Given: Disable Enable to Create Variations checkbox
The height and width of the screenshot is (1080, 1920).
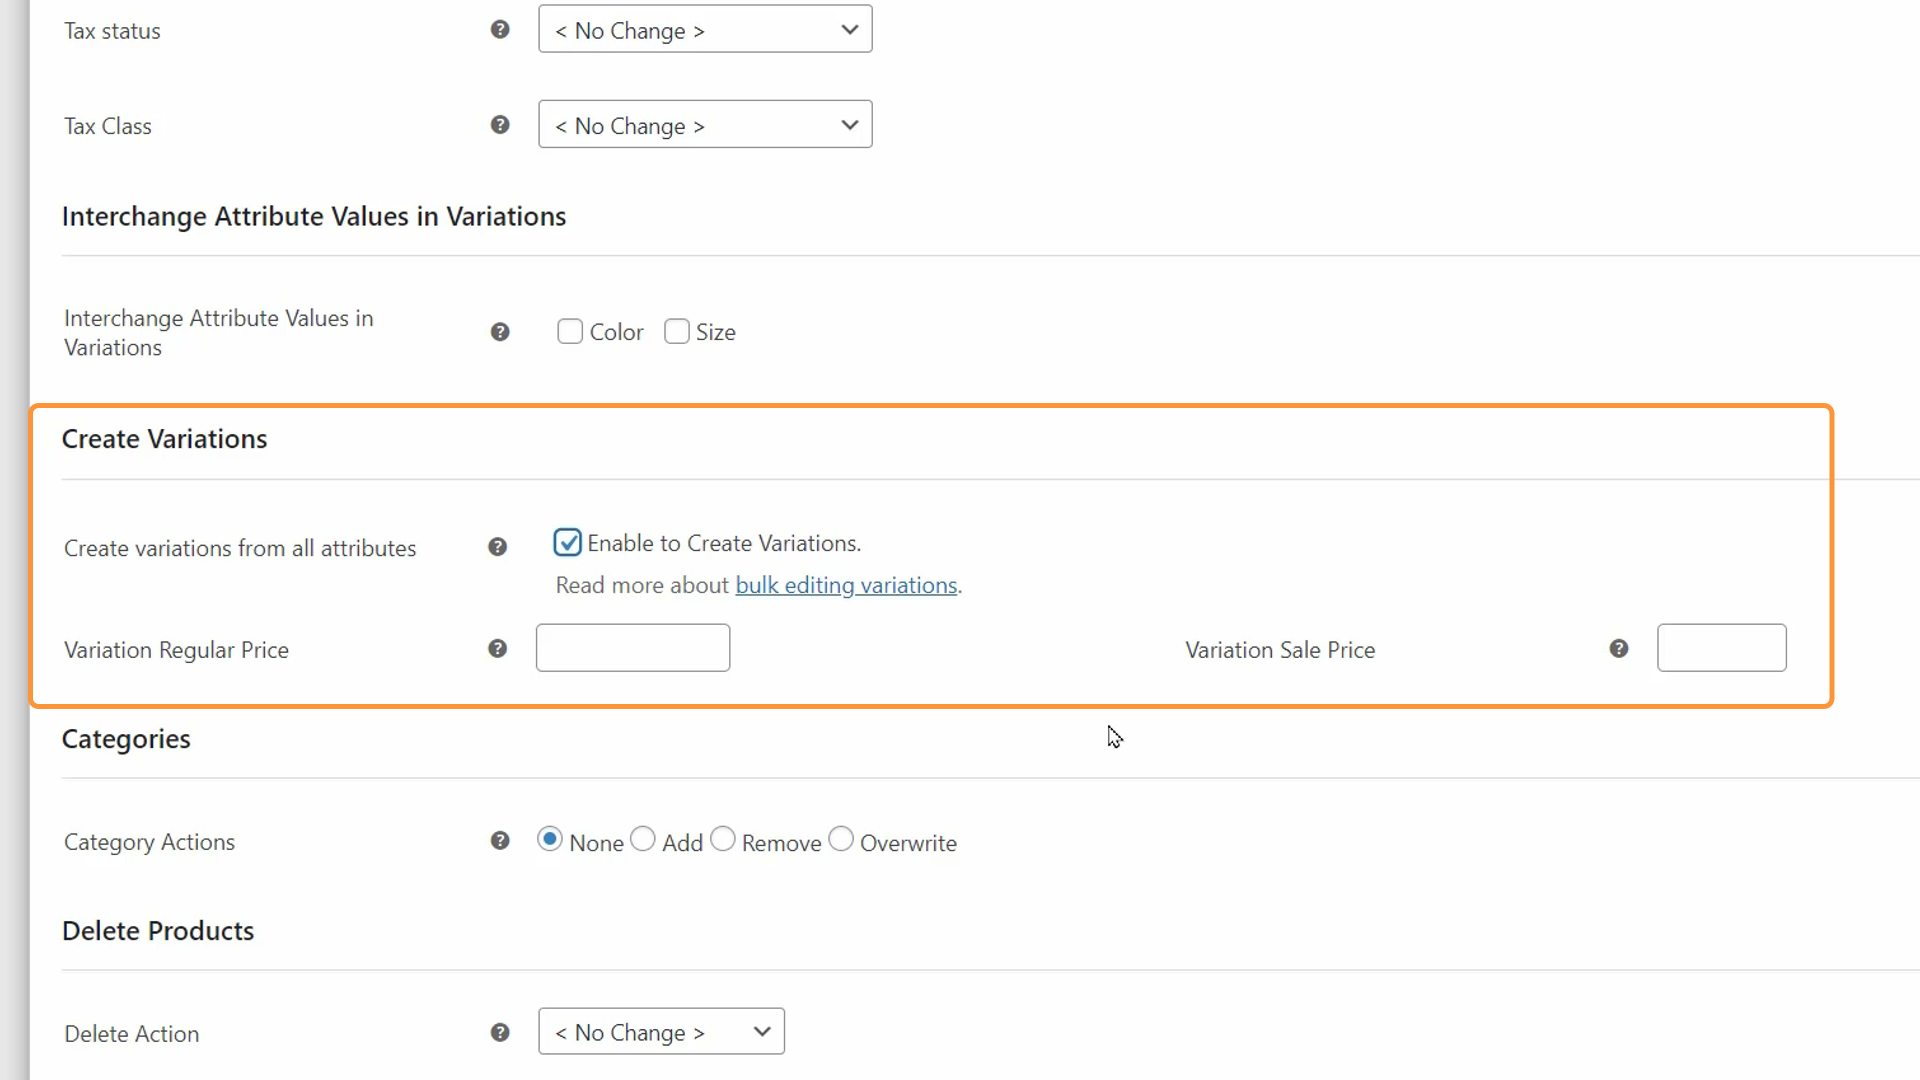Looking at the screenshot, I should pos(566,542).
